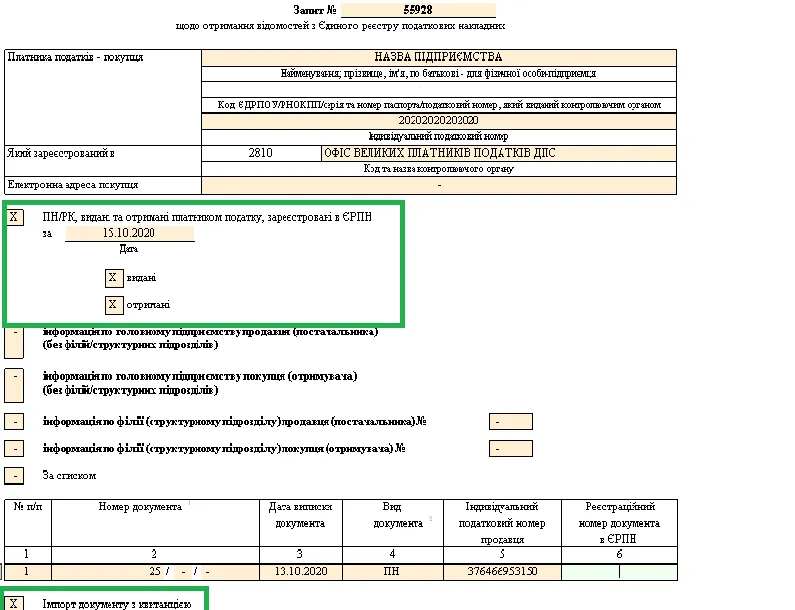The height and width of the screenshot is (610, 795).
Task: Click the date field 15.10.2020
Action: (129, 233)
